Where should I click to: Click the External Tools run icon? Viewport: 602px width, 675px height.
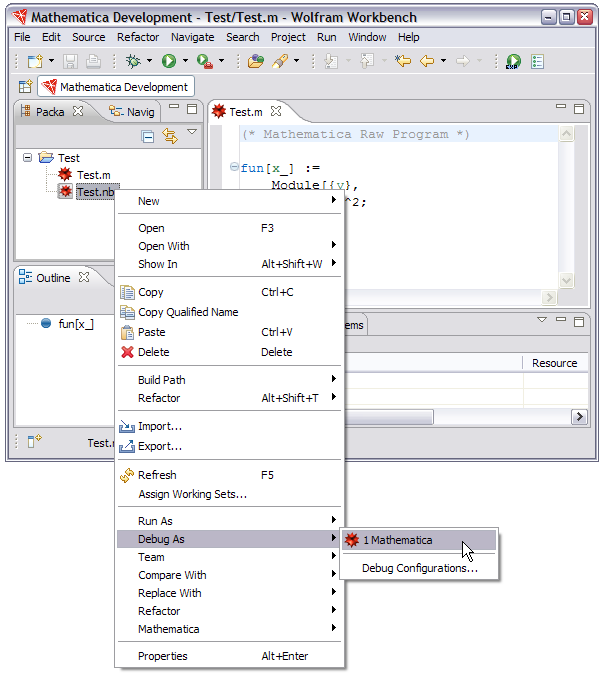coord(205,61)
